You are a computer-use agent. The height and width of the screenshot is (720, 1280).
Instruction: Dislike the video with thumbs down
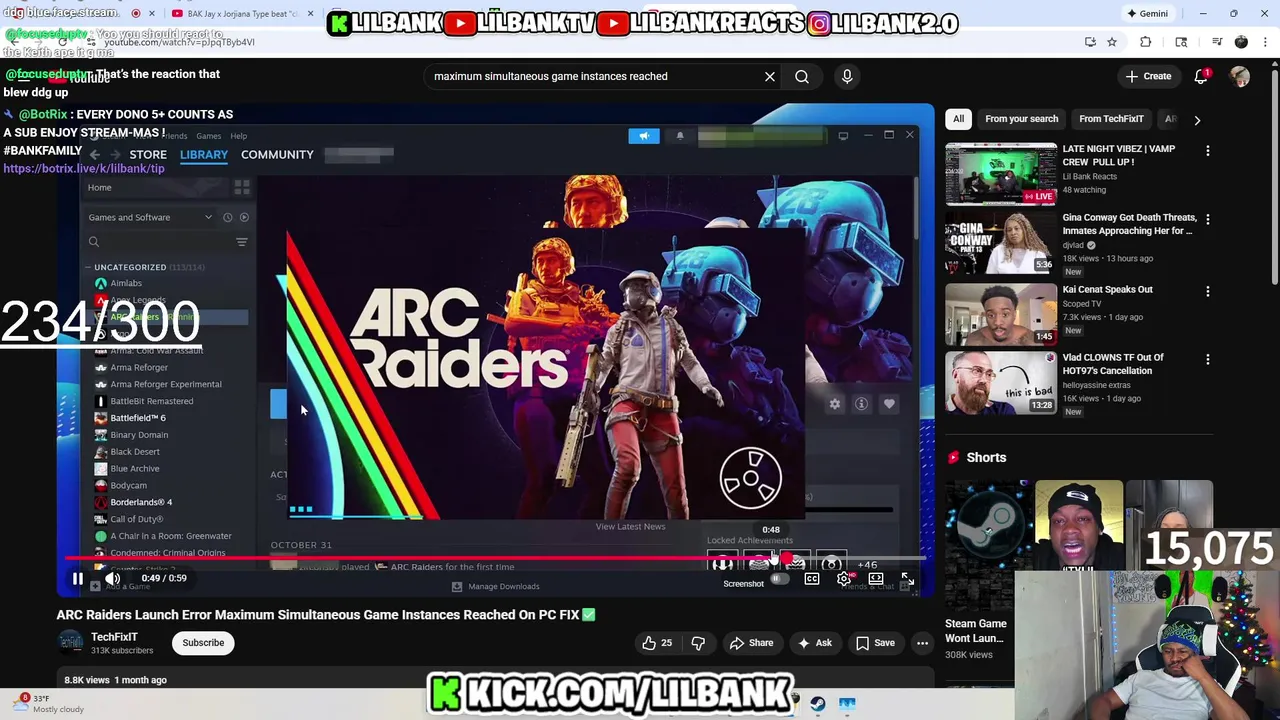pos(698,643)
